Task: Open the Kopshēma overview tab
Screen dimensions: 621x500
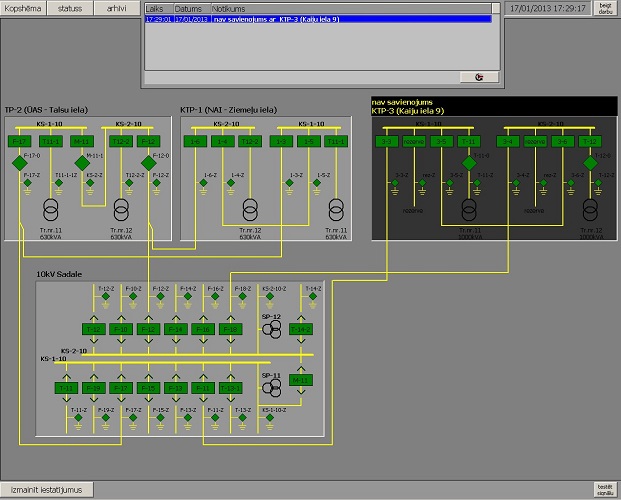Action: point(22,7)
